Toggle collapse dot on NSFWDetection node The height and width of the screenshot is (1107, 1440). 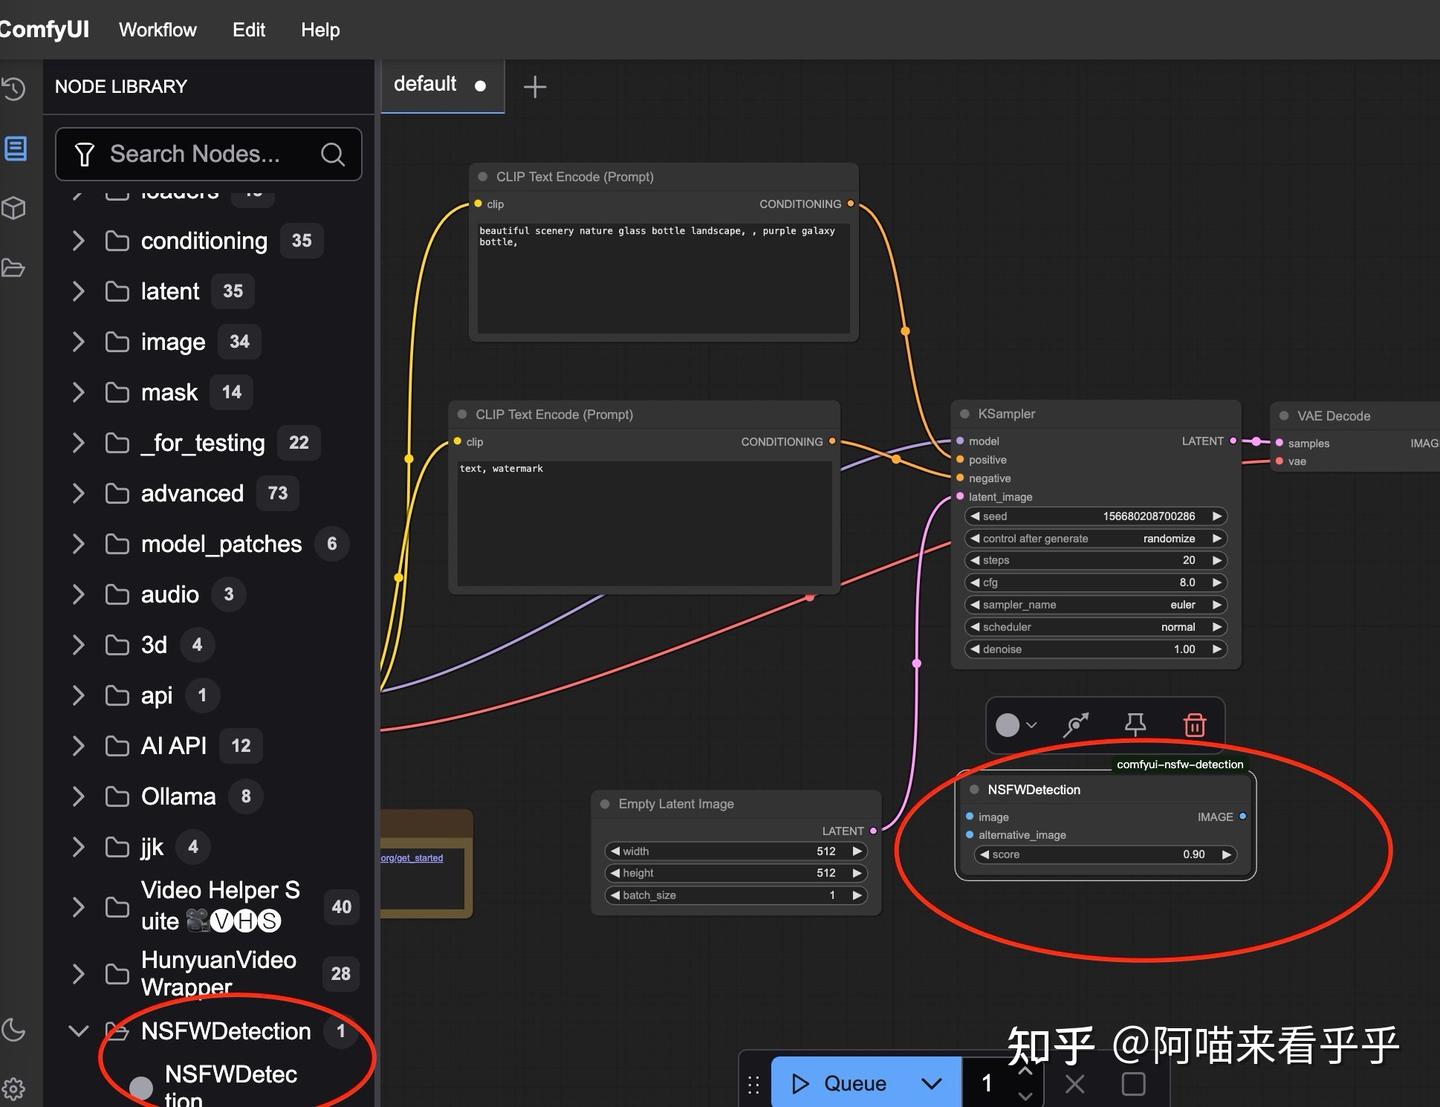tap(974, 790)
